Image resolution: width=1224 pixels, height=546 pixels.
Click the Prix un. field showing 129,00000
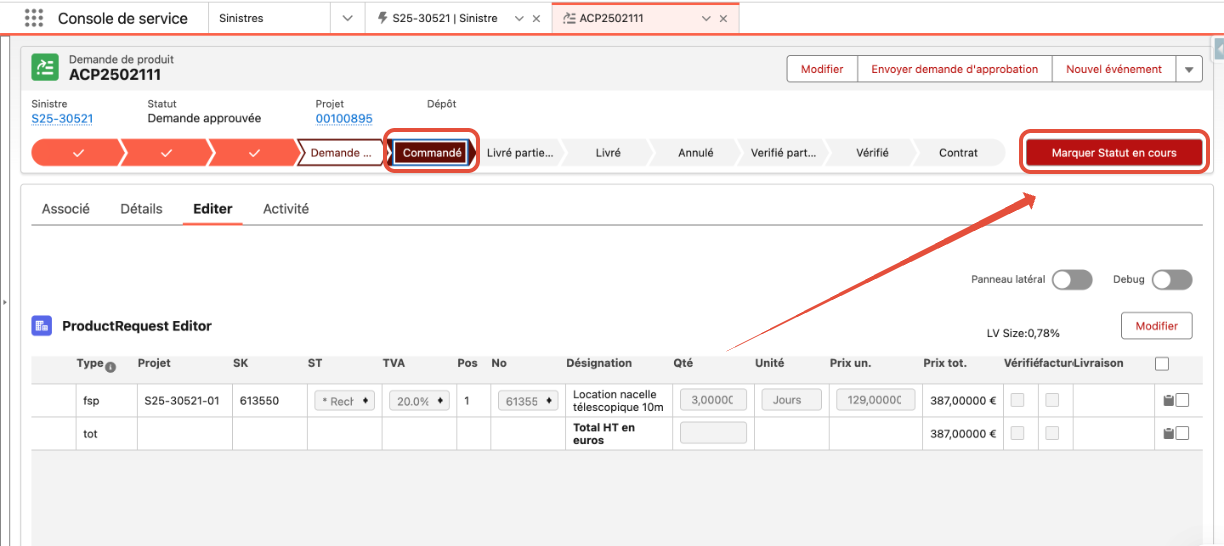point(876,401)
